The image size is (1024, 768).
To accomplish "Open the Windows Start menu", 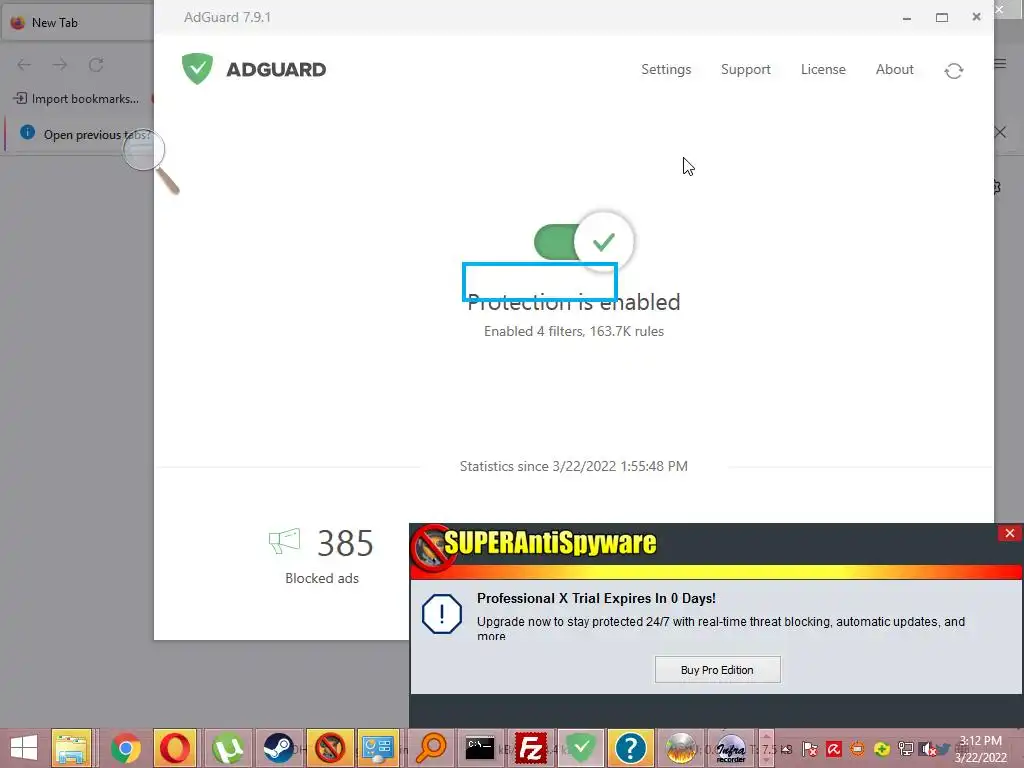I will point(24,748).
